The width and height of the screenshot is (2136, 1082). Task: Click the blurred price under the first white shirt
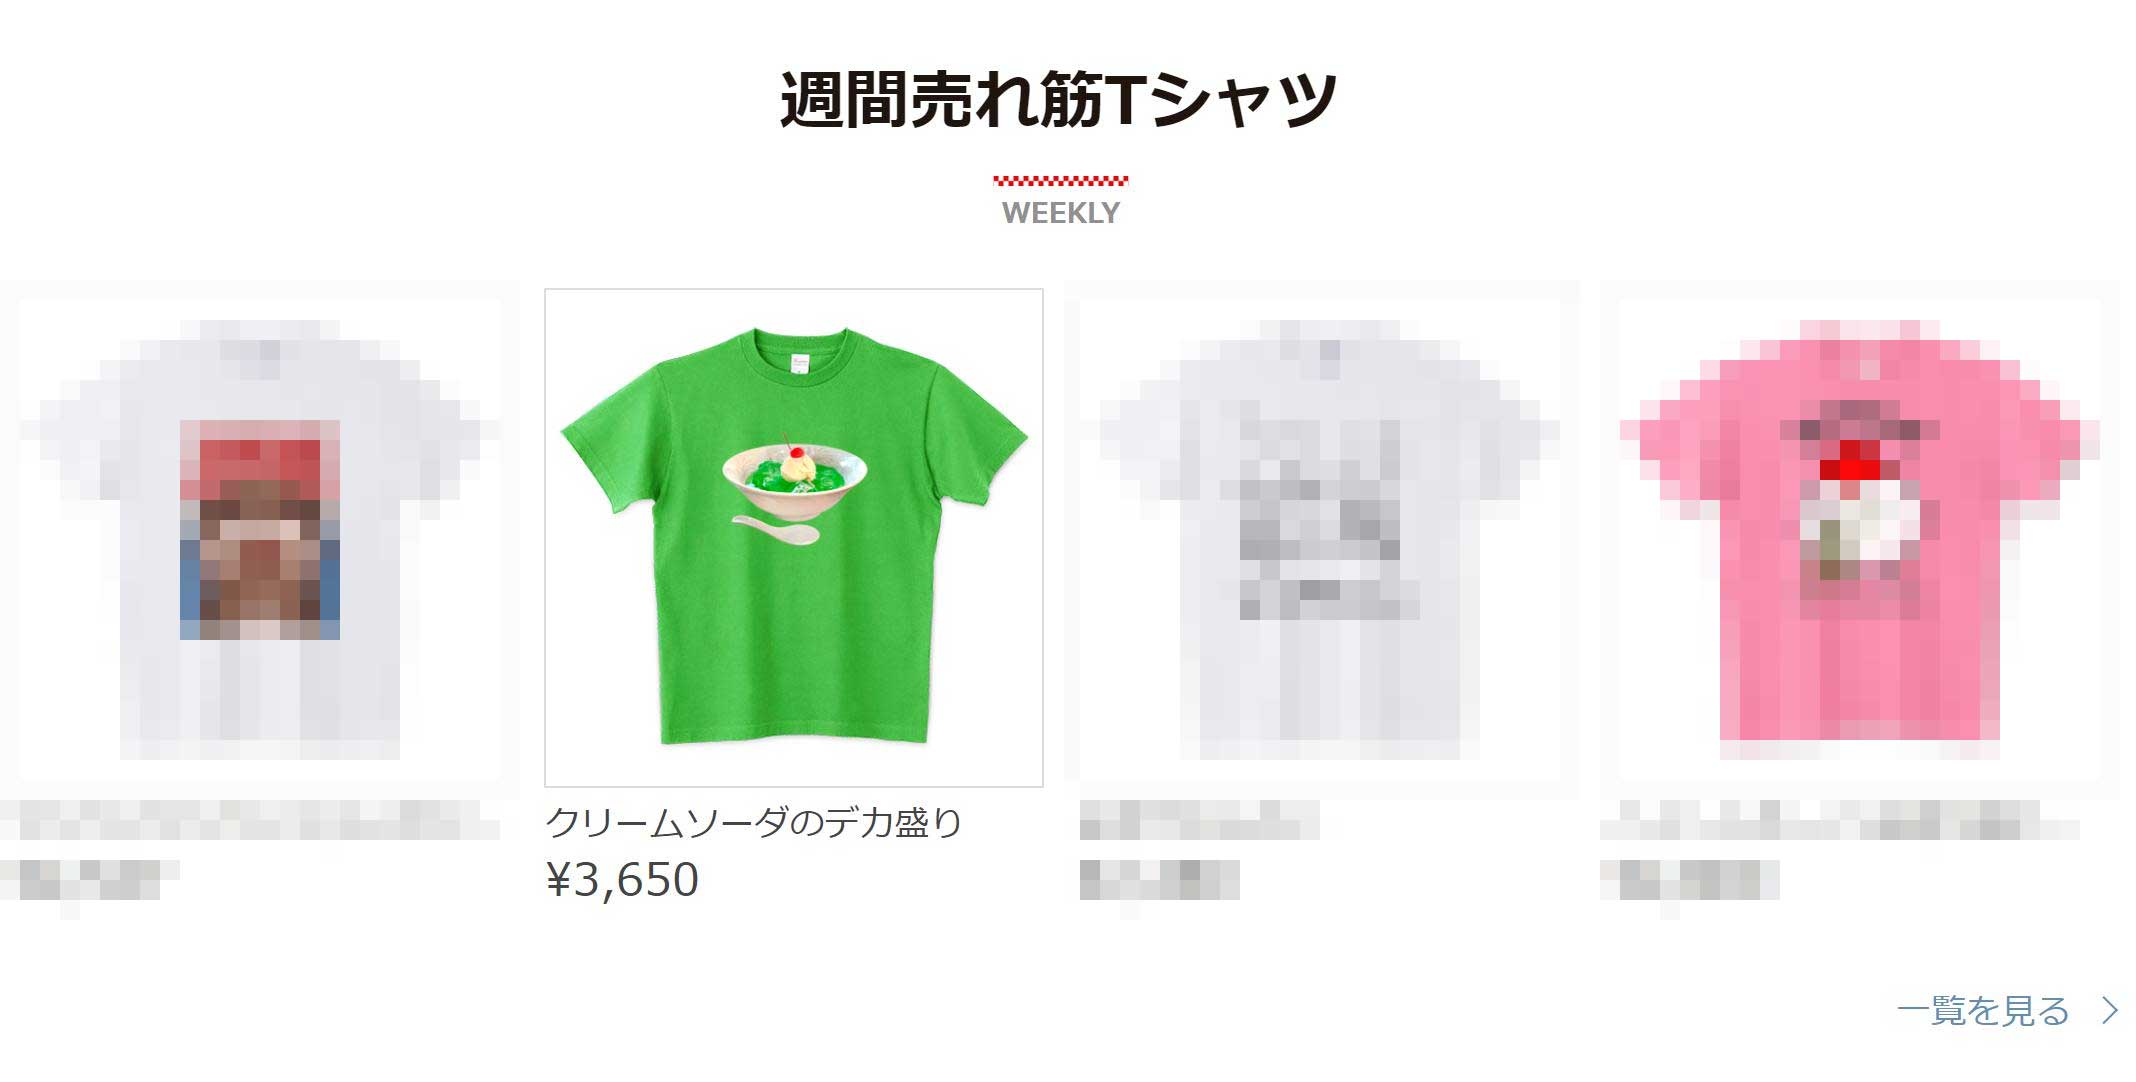pyautogui.click(x=90, y=880)
